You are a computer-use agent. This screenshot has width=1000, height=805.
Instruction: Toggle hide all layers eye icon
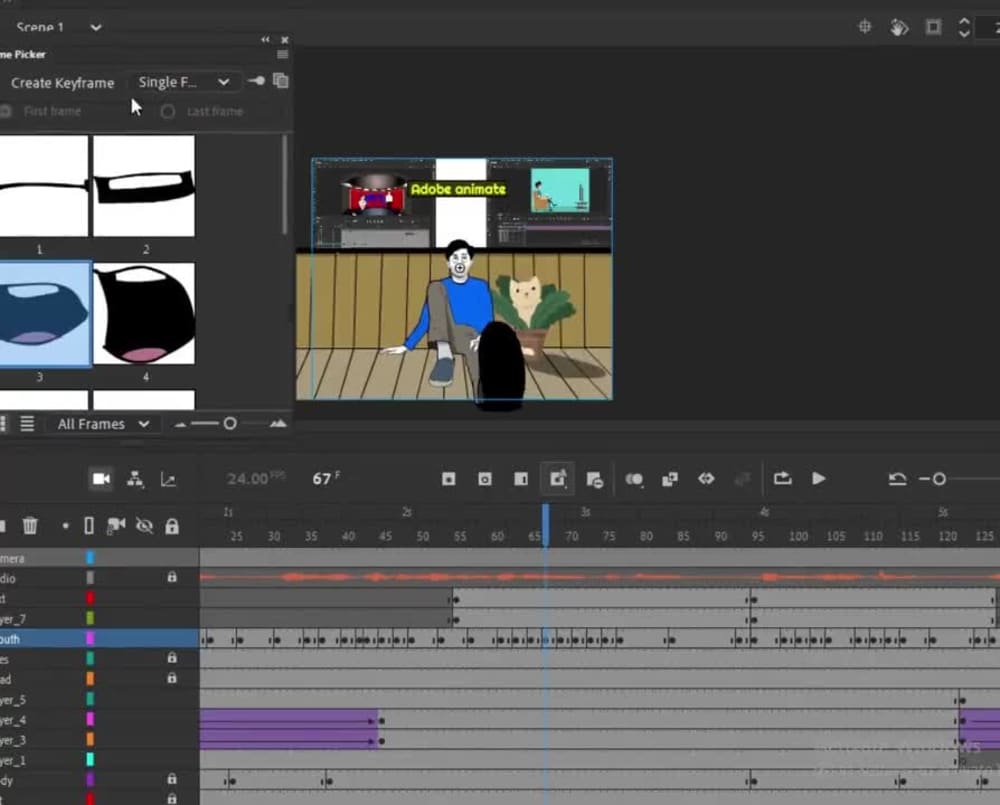click(145, 526)
